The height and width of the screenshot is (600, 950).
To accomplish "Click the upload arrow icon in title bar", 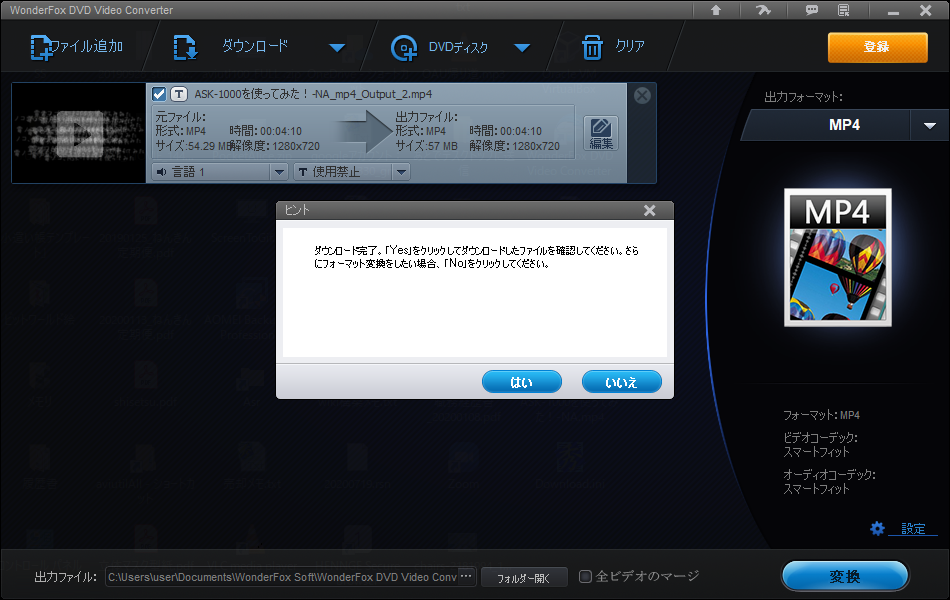I will tap(716, 10).
